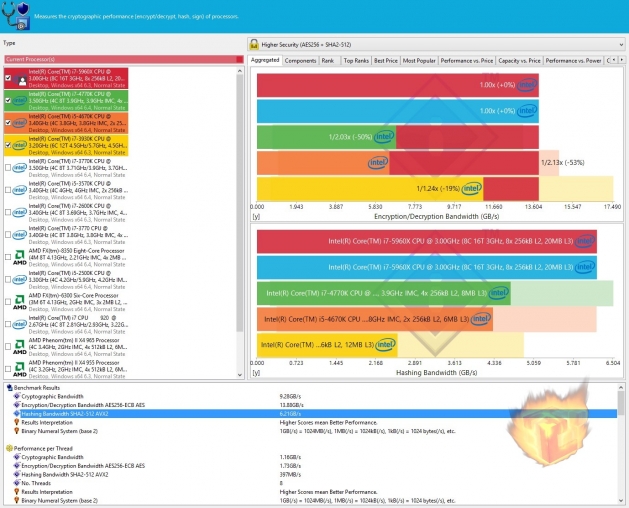This screenshot has height=508, width=629.
Task: Uncheck the i7-5960X processor checkbox
Action: click(x=8, y=78)
